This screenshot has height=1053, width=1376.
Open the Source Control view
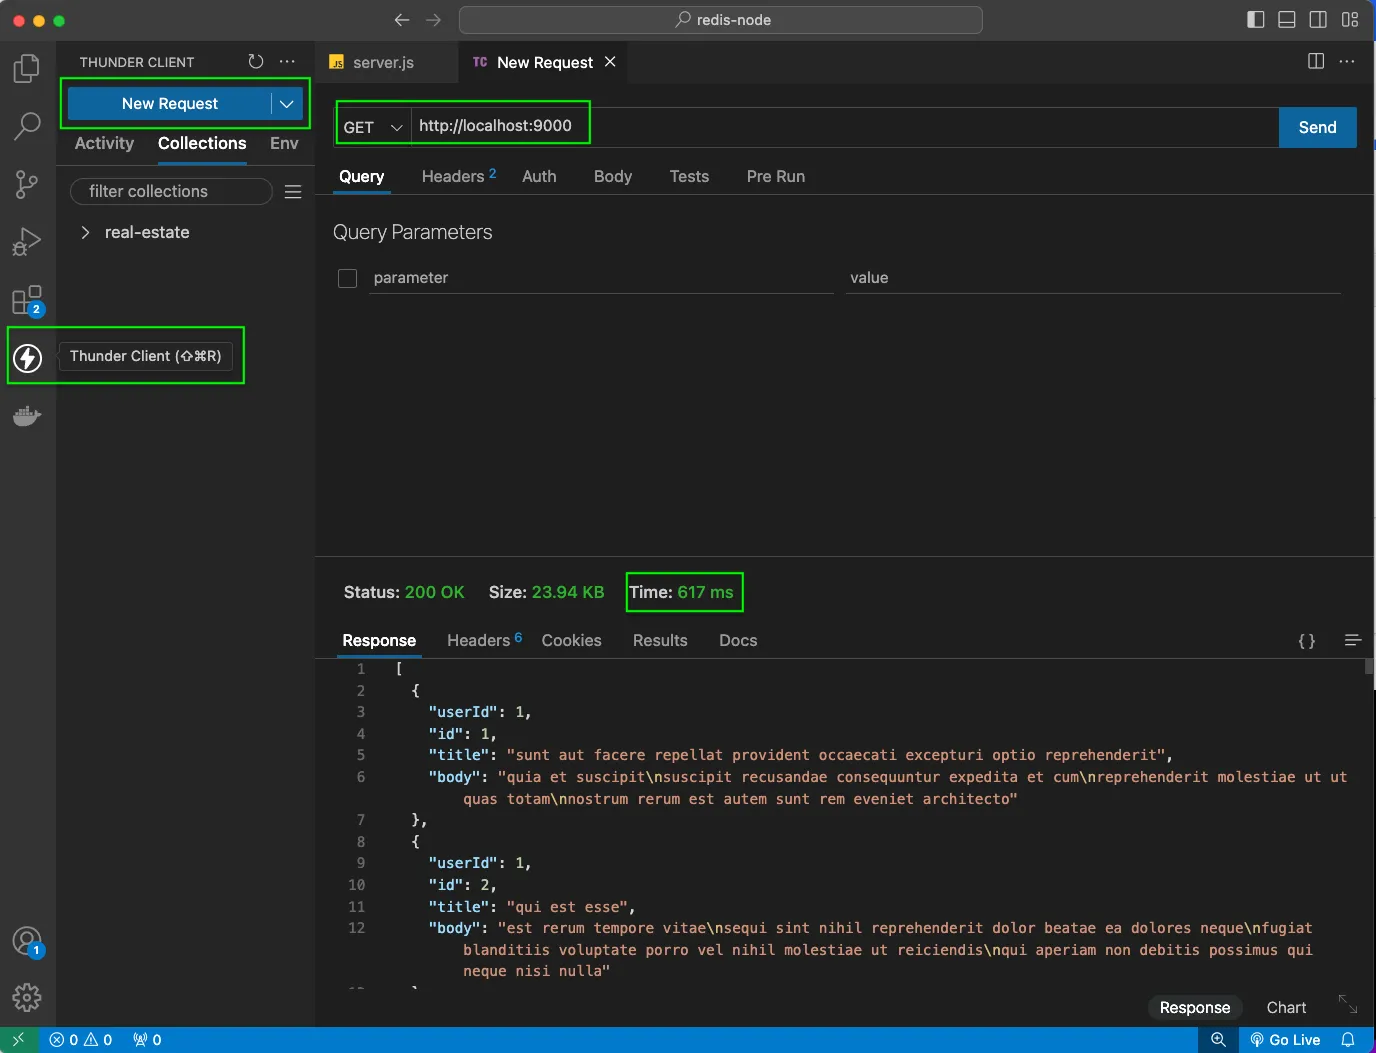[x=27, y=184]
